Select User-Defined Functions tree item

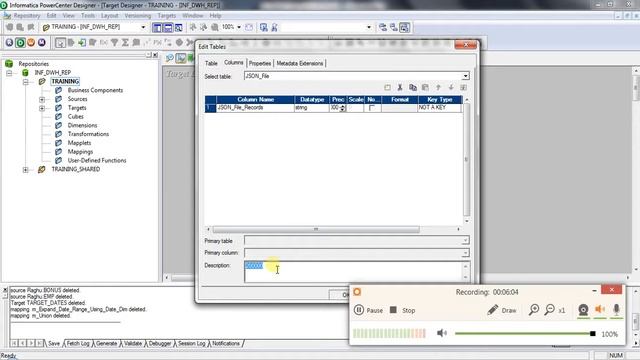click(97, 160)
